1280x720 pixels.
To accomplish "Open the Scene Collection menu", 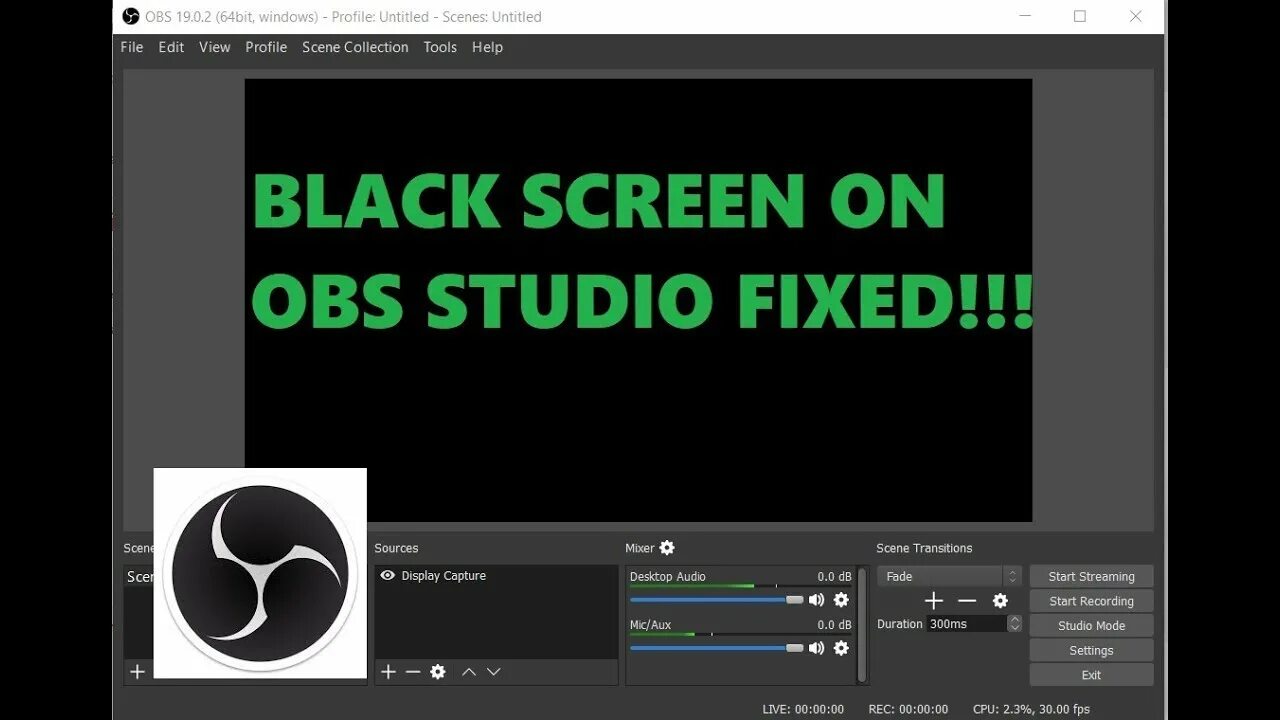I will [355, 47].
